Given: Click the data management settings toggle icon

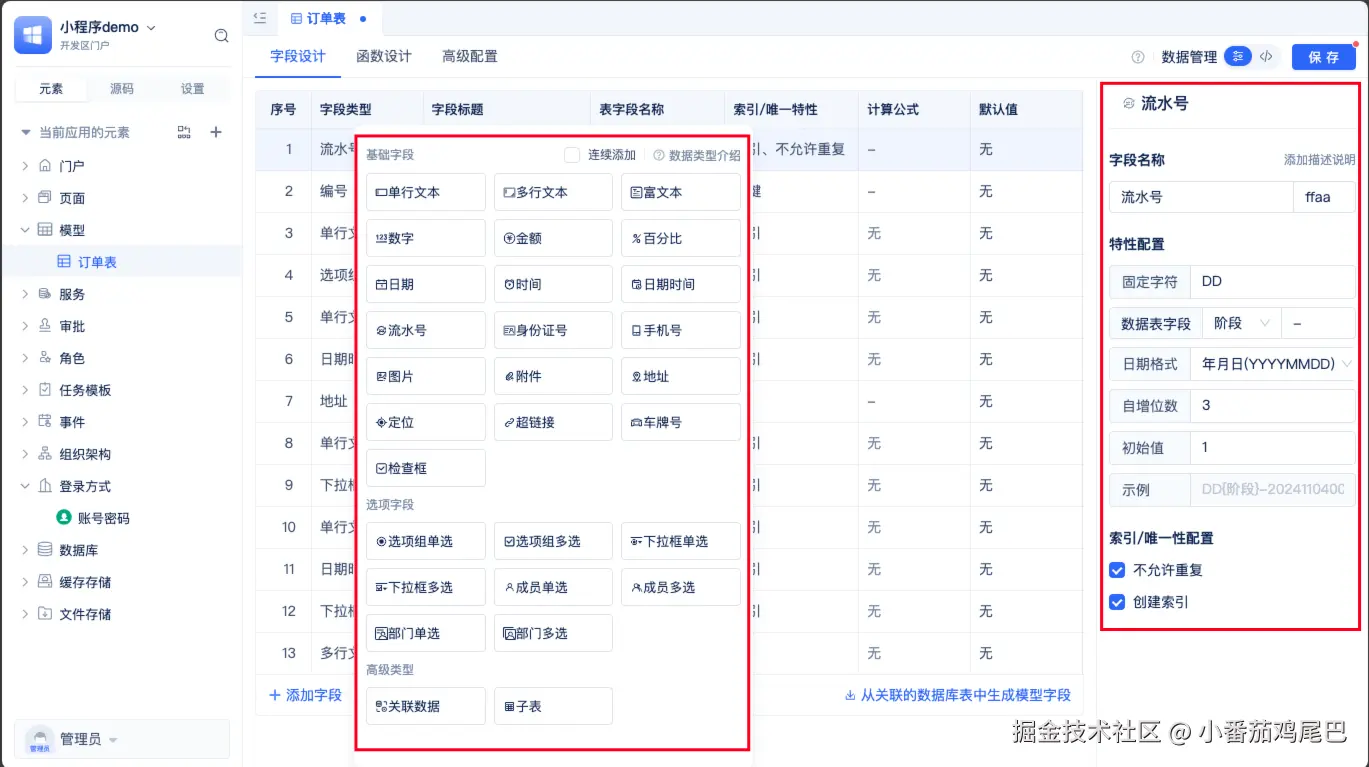Looking at the screenshot, I should [1238, 57].
